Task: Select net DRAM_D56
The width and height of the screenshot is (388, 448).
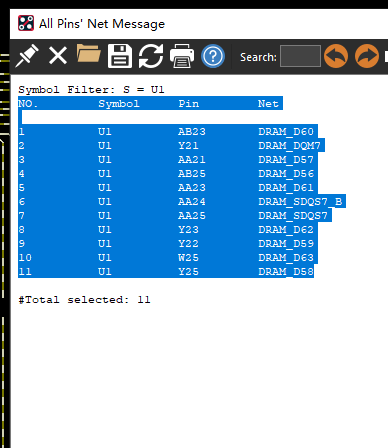Action: 286,174
